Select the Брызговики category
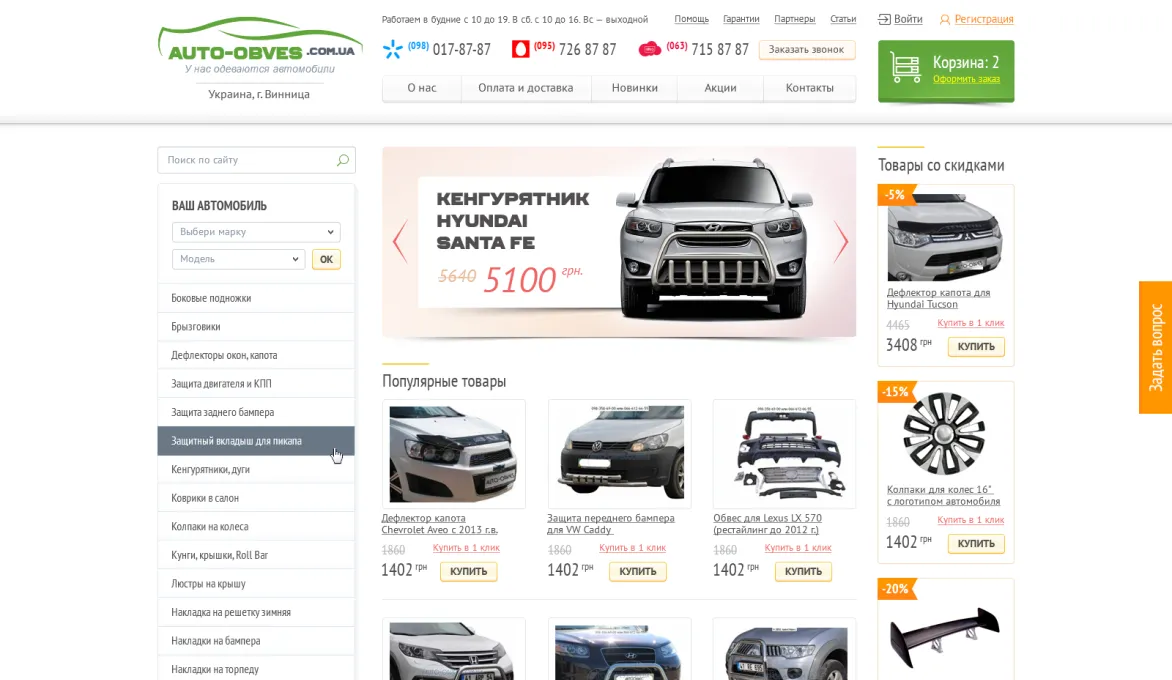1172x680 pixels. click(256, 327)
